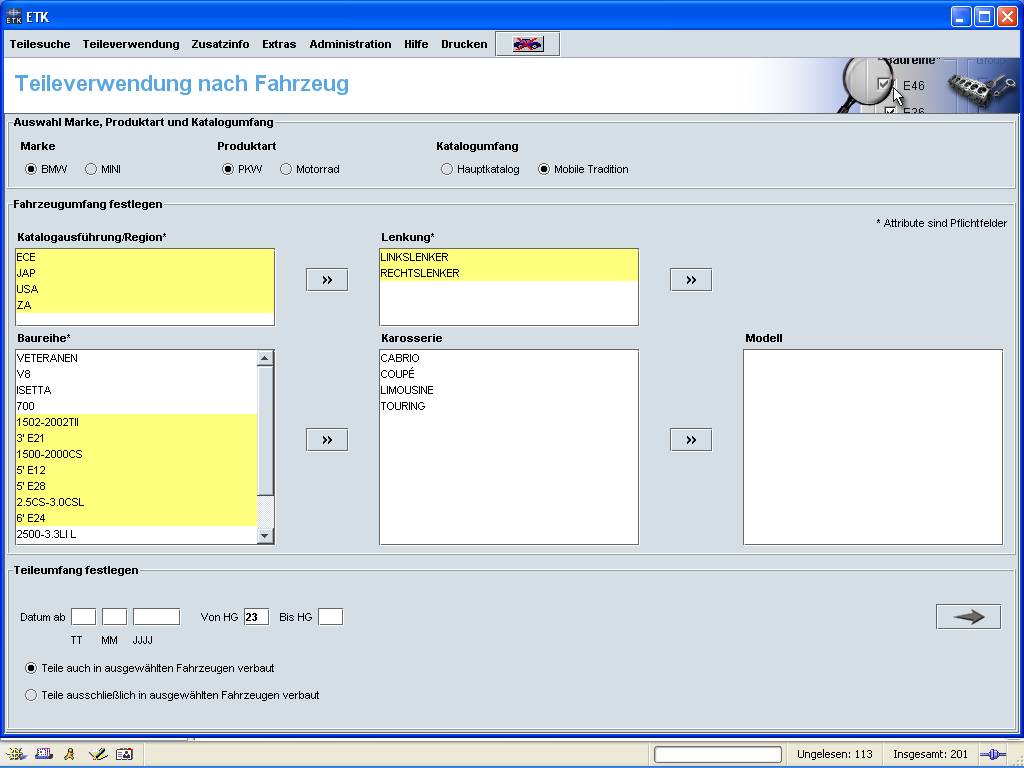Viewport: 1024px width, 768px height.
Task: Open the Hilfe menu
Action: pyautogui.click(x=416, y=44)
